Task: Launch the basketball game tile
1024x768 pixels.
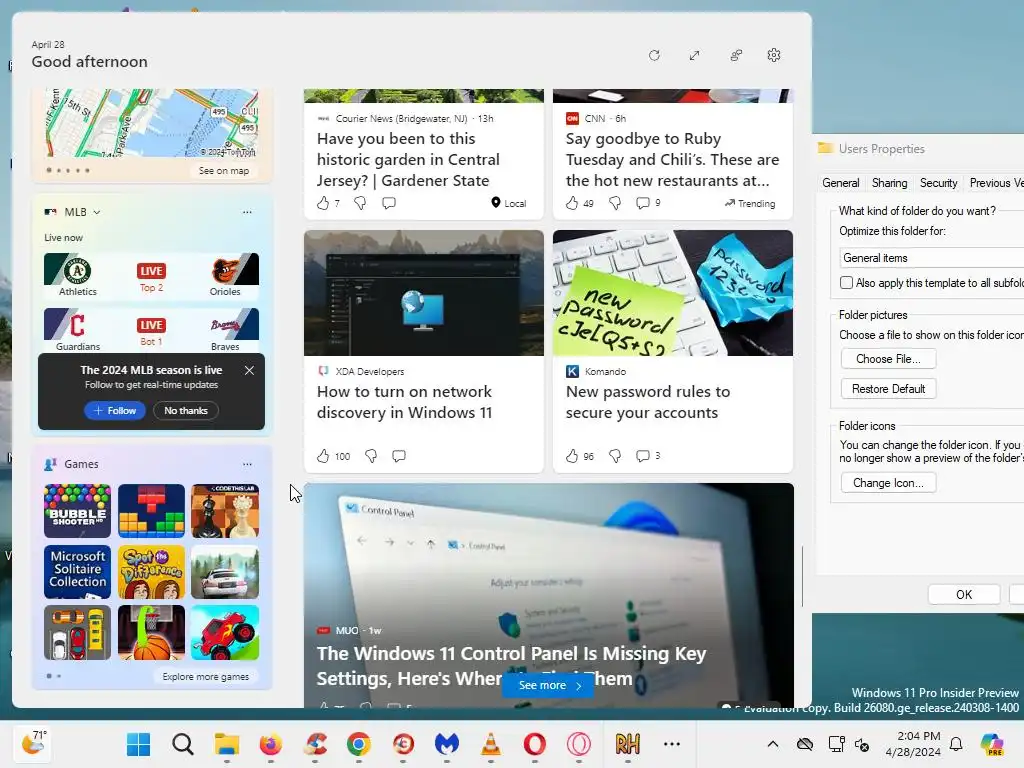Action: click(x=152, y=633)
